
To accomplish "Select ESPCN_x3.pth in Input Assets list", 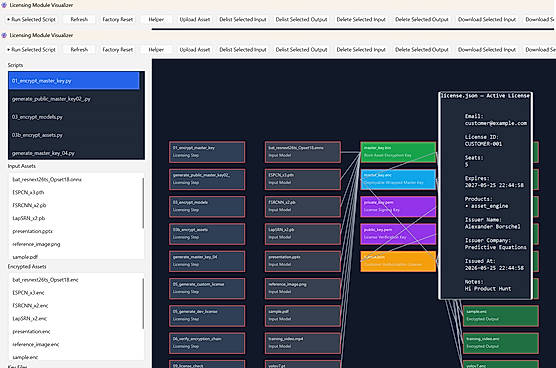I will pos(75,193).
